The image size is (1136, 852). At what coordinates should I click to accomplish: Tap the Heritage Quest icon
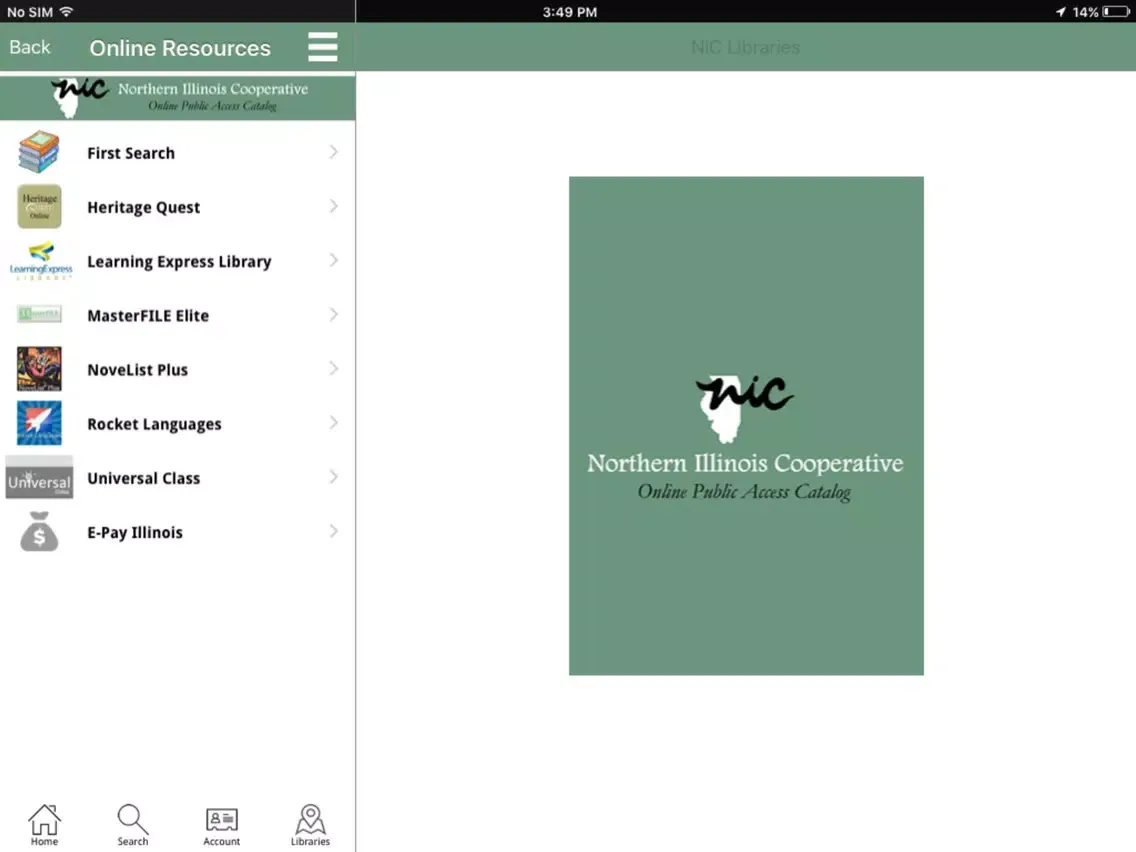[39, 207]
